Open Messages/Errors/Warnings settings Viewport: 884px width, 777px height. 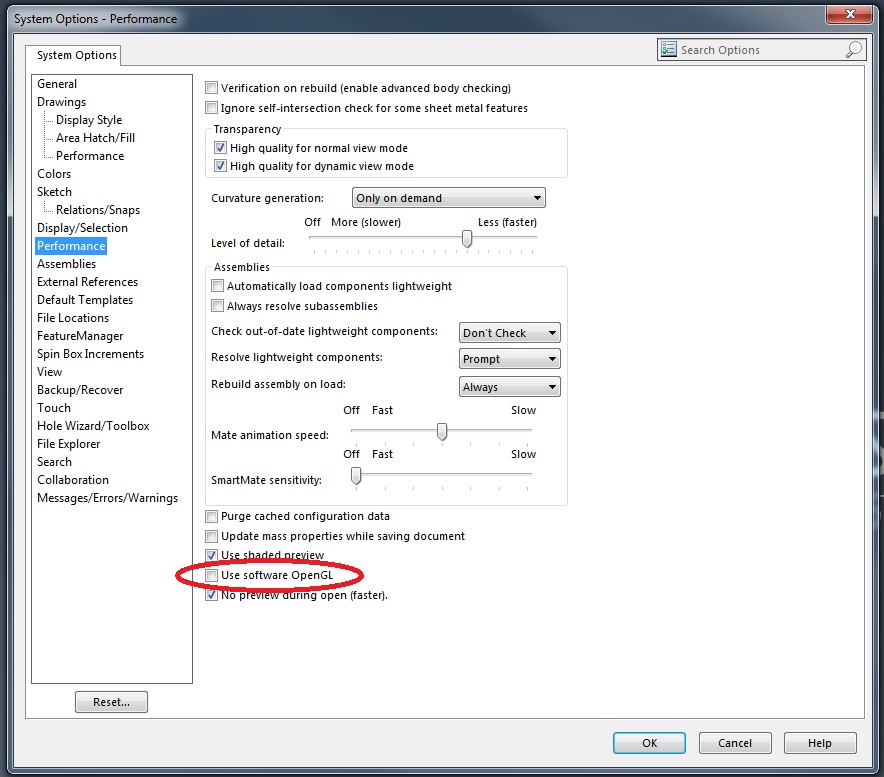[x=108, y=498]
